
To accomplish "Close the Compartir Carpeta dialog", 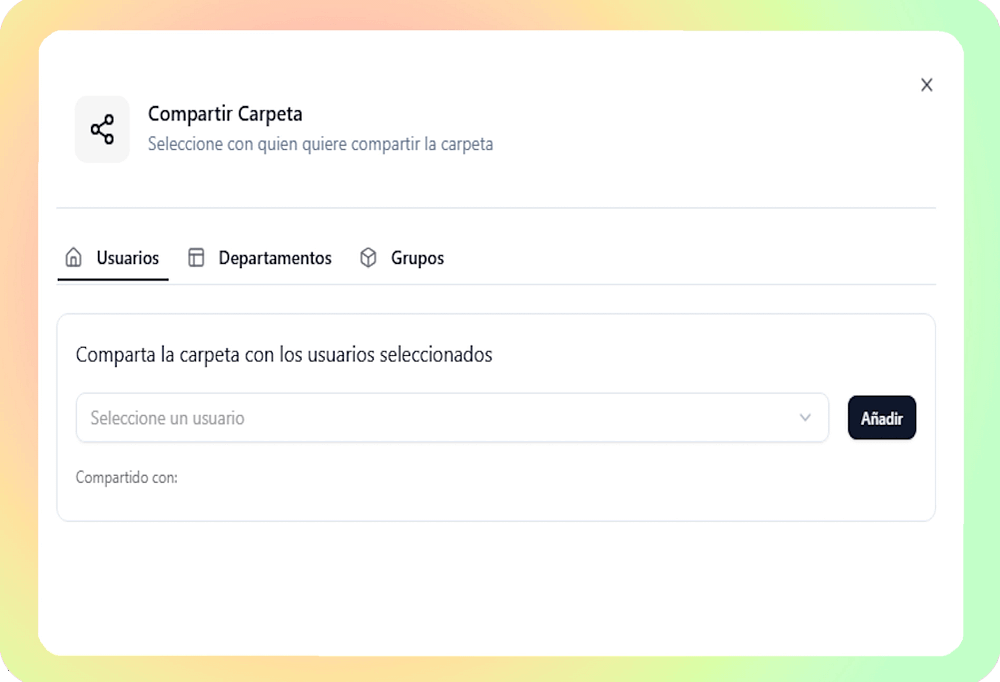I will (926, 85).
